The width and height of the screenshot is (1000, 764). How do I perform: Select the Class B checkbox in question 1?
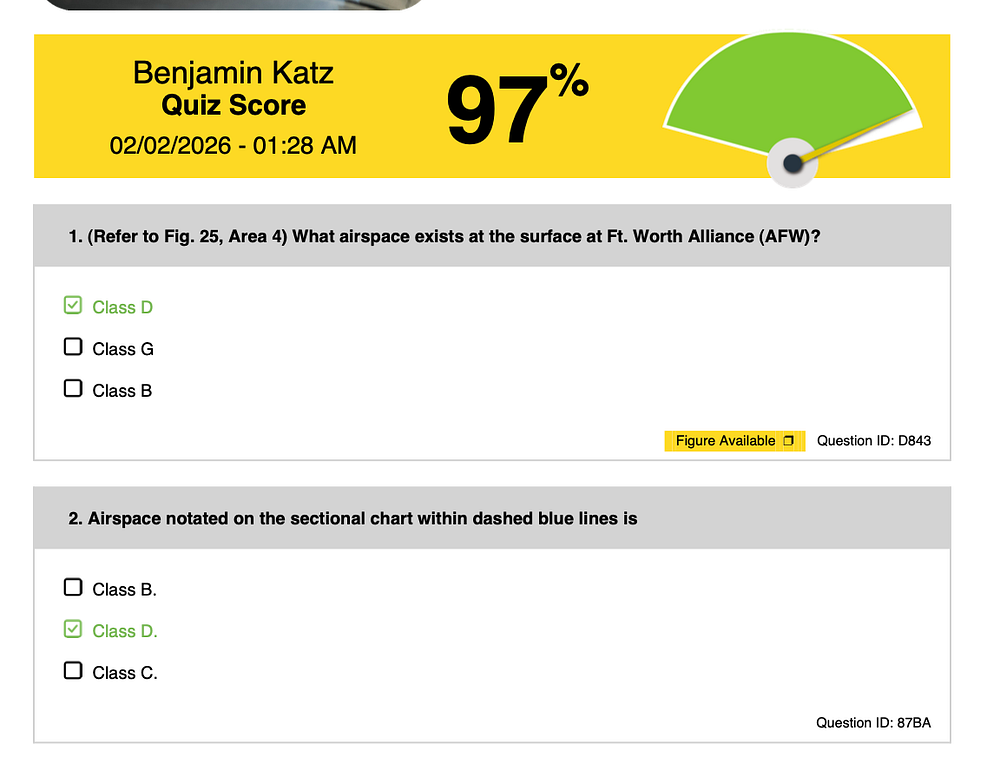click(73, 388)
